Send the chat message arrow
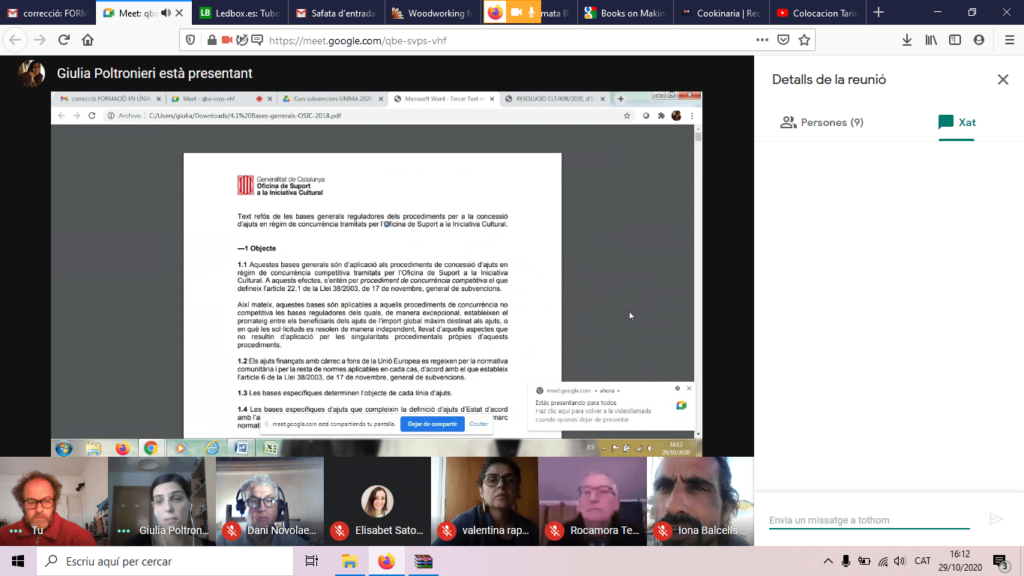Image resolution: width=1024 pixels, height=576 pixels. [996, 519]
